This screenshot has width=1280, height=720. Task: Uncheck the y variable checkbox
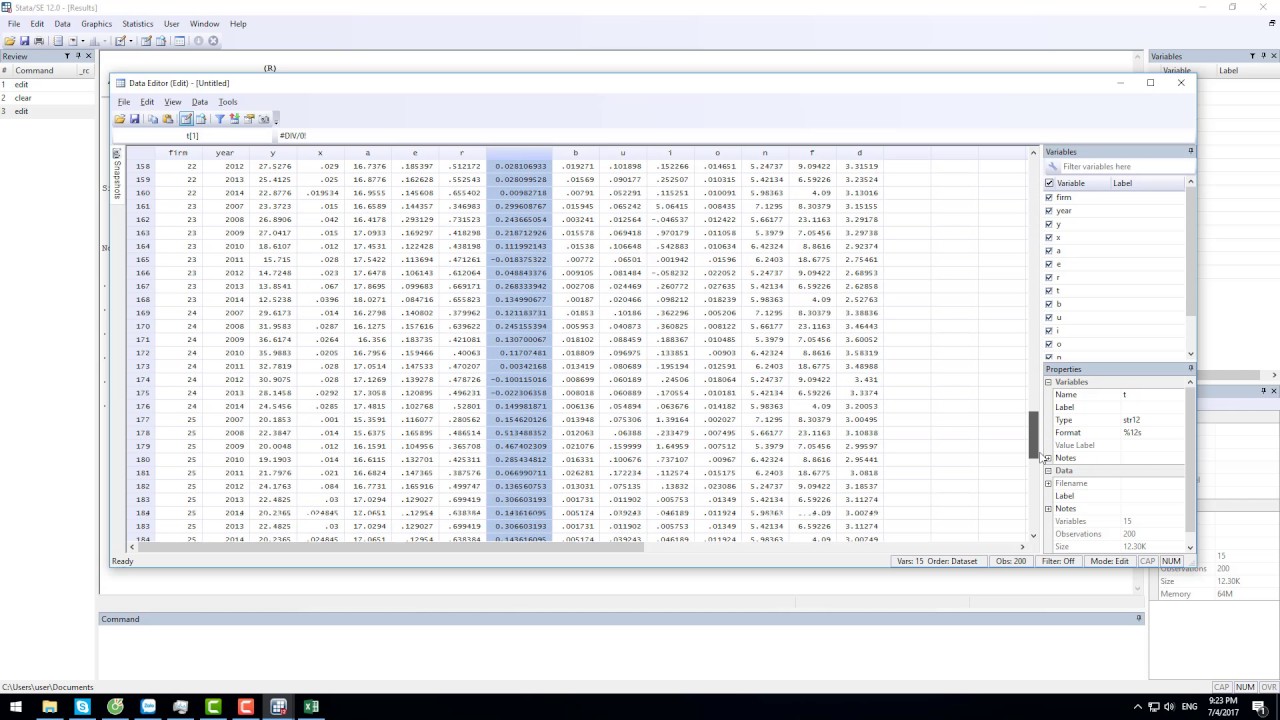click(1049, 224)
